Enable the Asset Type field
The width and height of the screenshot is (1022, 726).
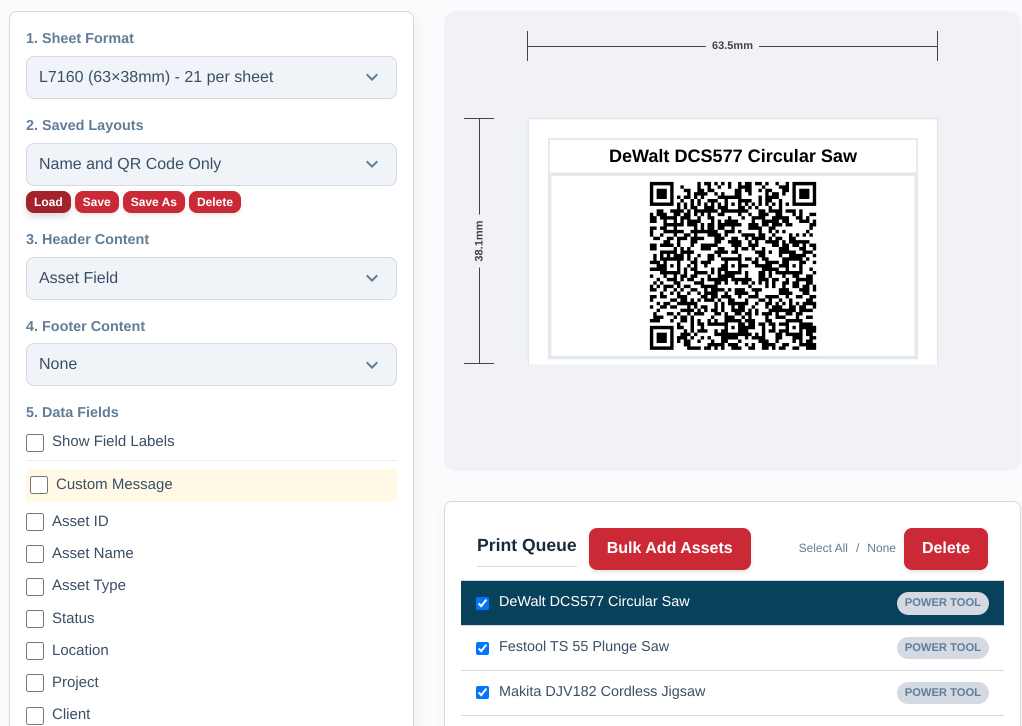point(35,587)
